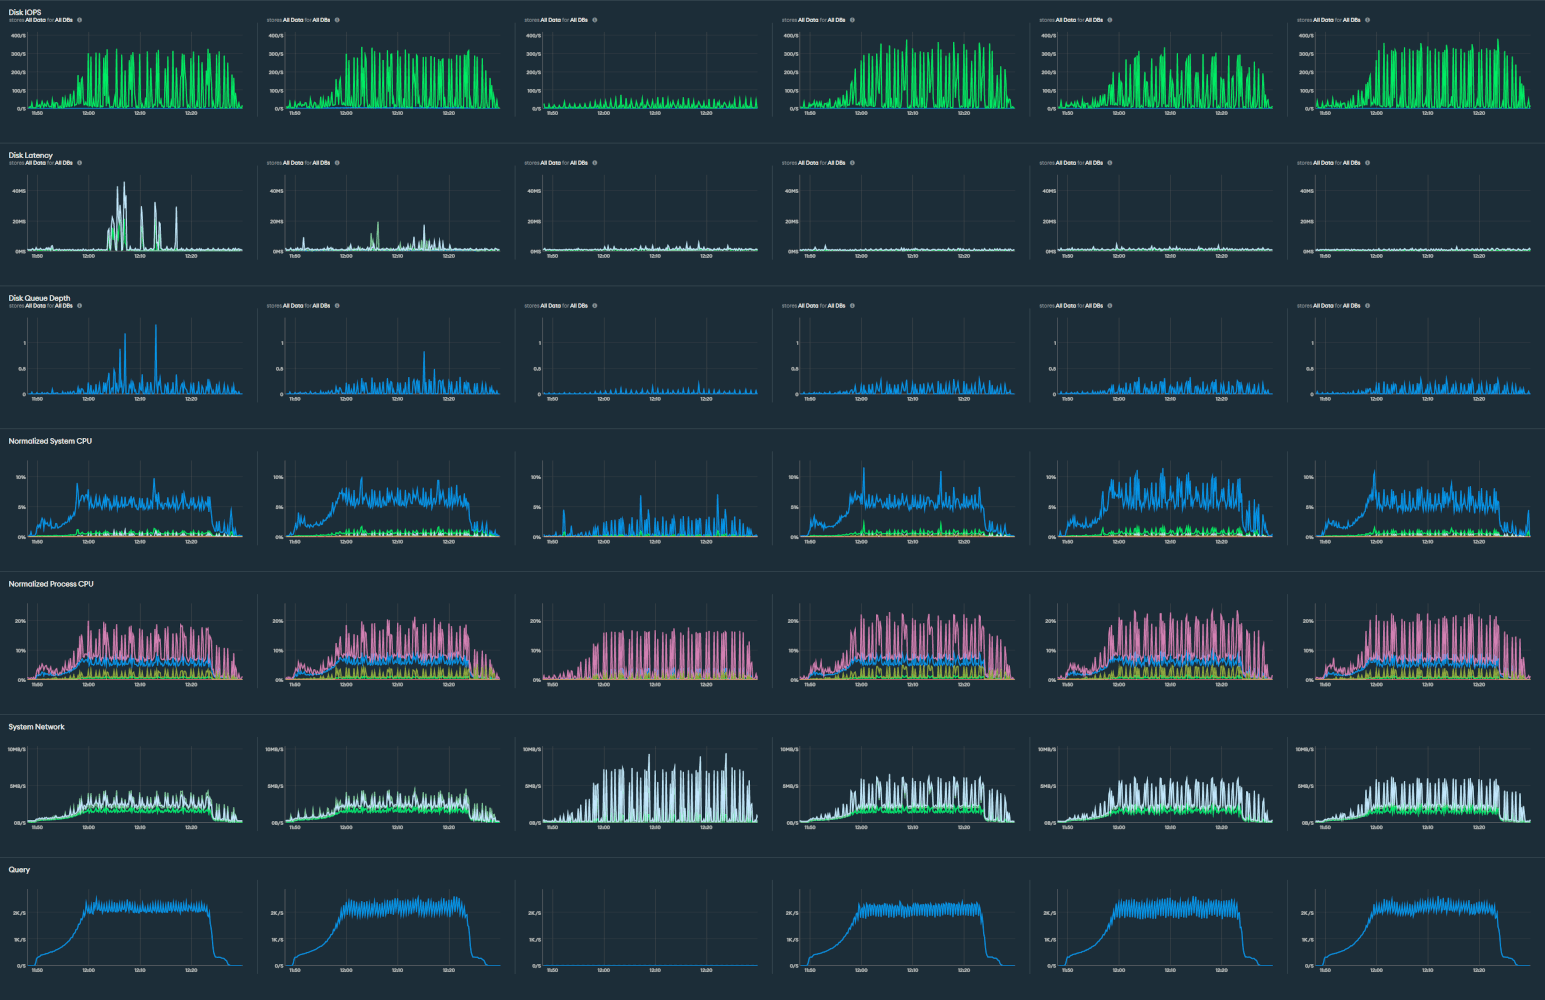This screenshot has width=1545, height=1000.
Task: Open the All DBs selector on the first Disk Latency panel
Action: tap(62, 162)
